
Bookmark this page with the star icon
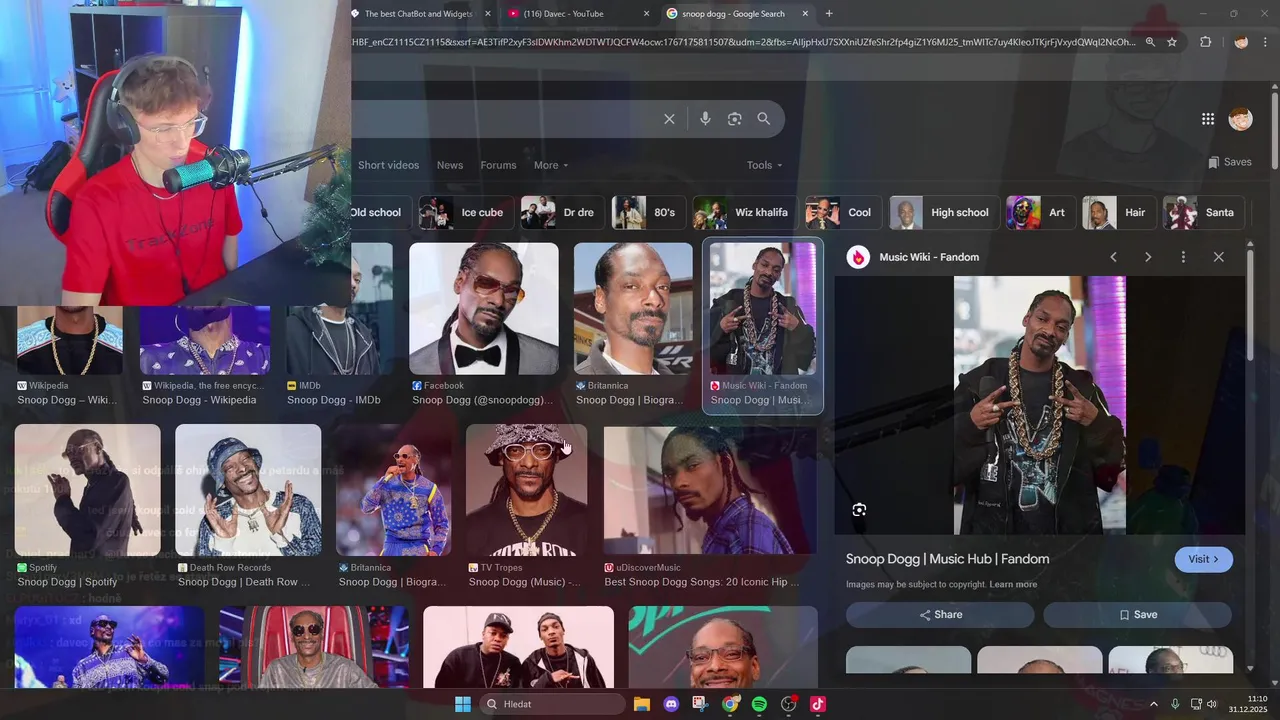click(1172, 42)
